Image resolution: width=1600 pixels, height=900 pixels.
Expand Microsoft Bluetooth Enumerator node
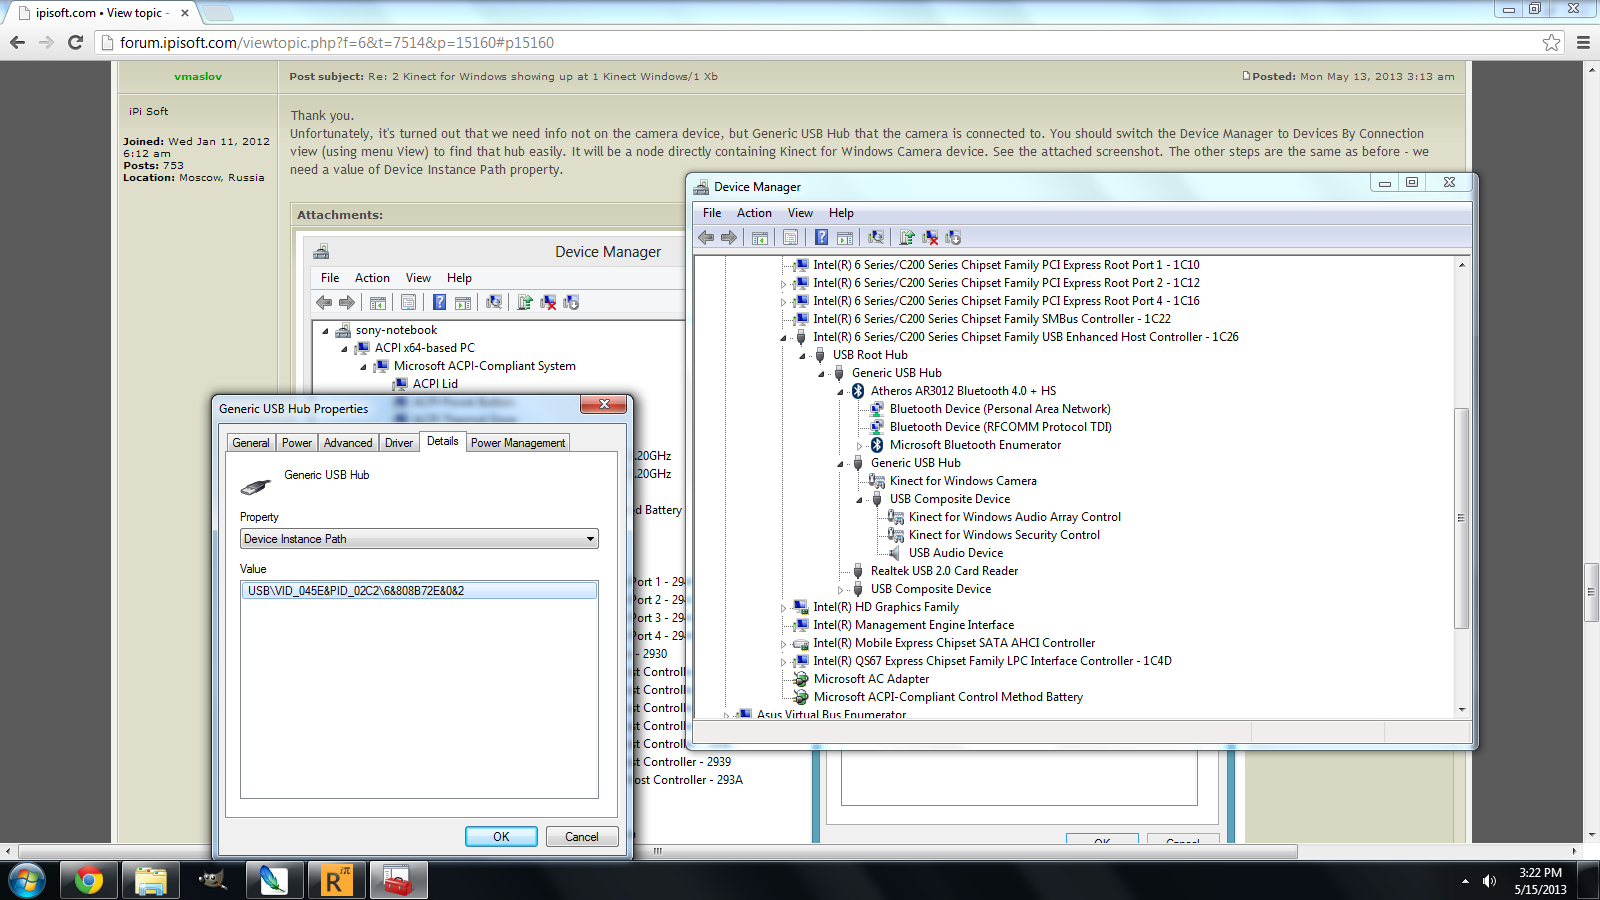(x=859, y=446)
